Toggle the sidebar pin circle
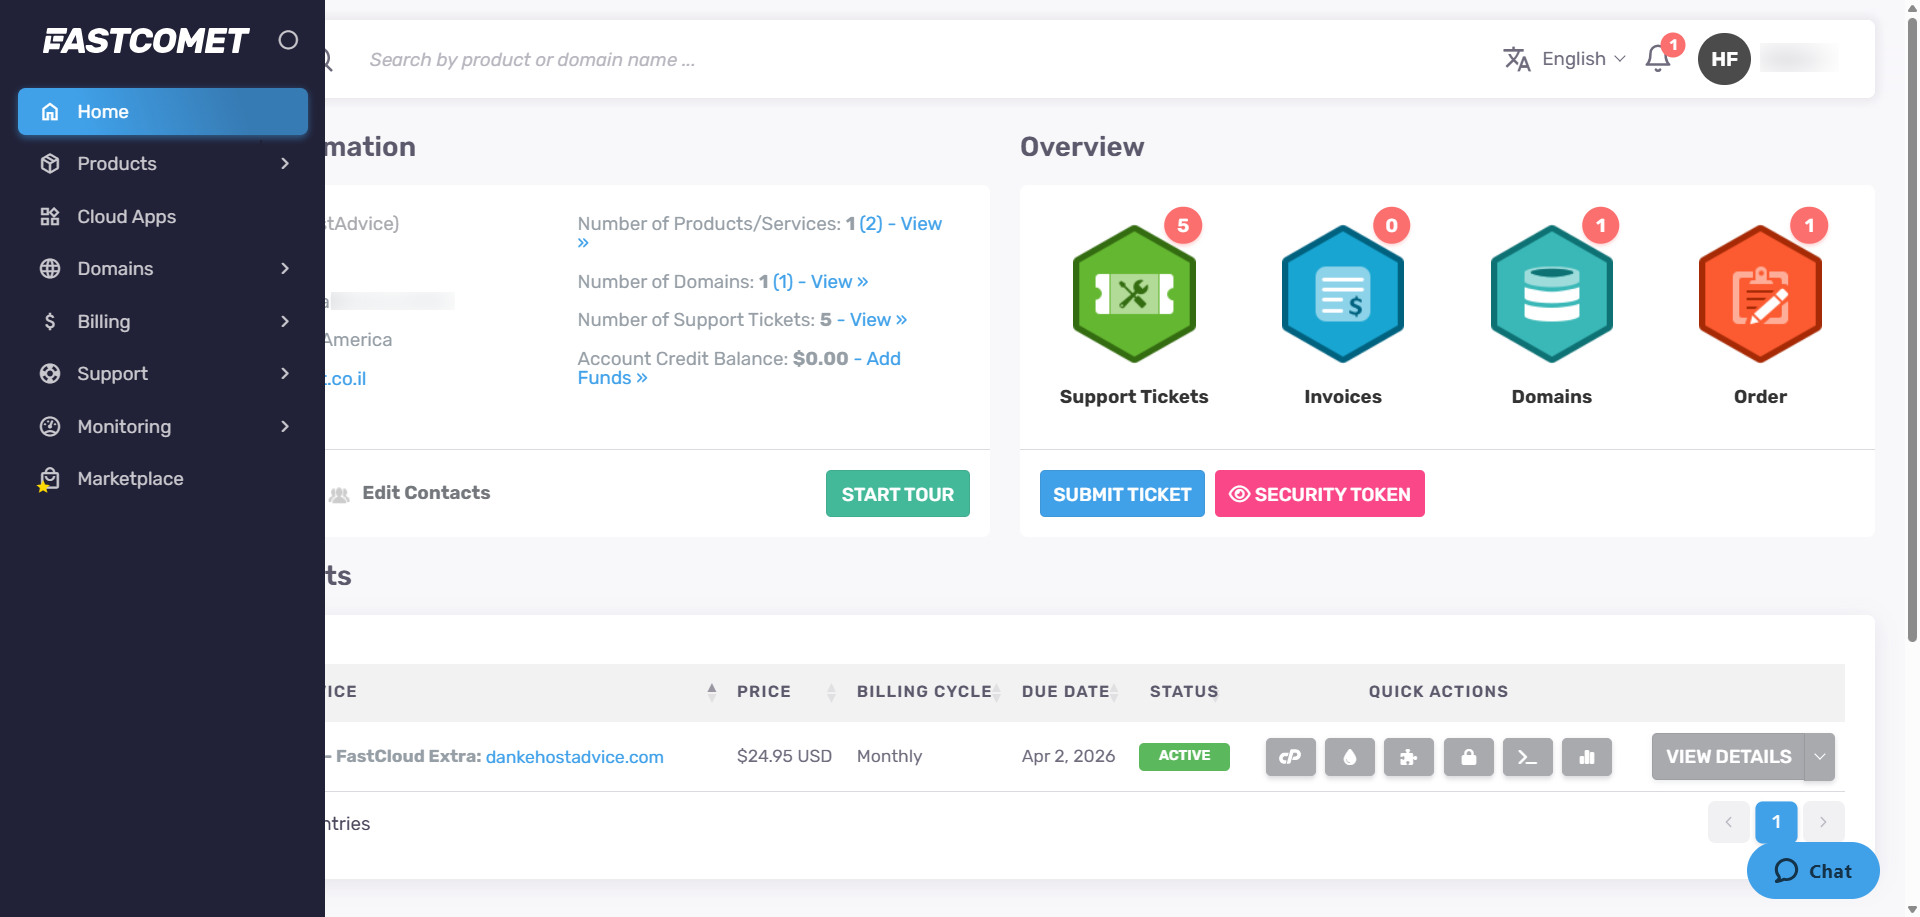This screenshot has width=1920, height=917. click(288, 40)
